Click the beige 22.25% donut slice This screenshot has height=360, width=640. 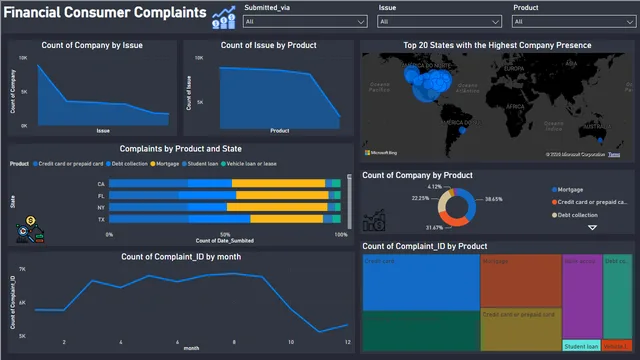click(442, 202)
